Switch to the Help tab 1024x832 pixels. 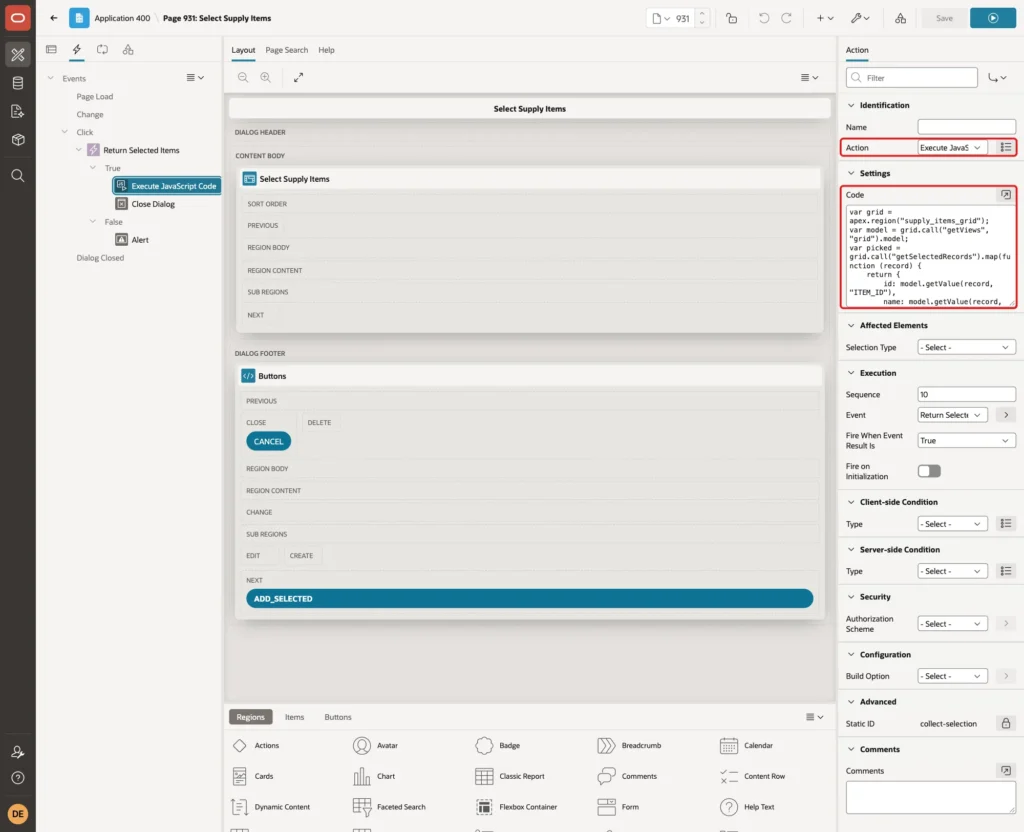(327, 50)
